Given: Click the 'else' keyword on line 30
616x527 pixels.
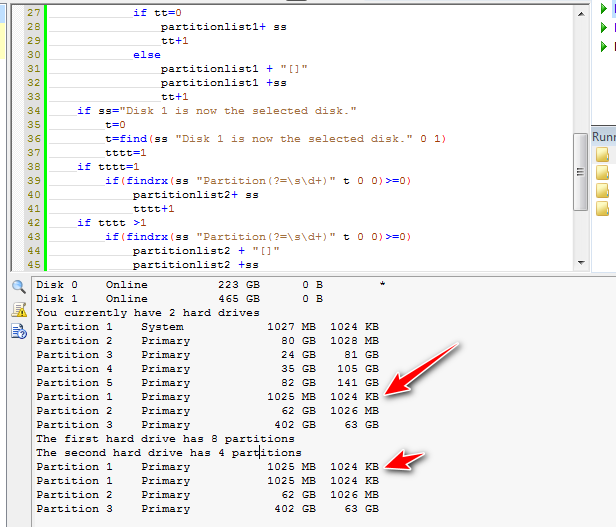Looking at the screenshot, I should [x=147, y=55].
